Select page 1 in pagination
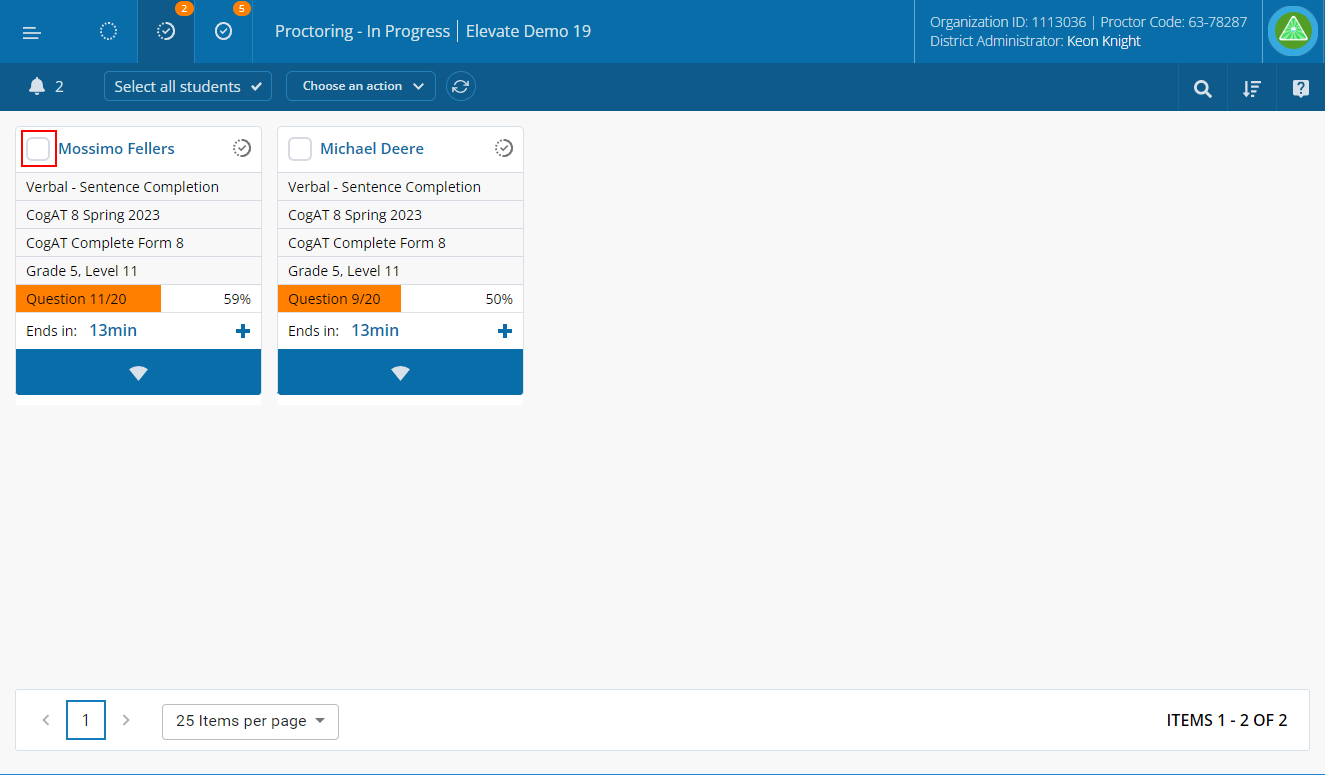 coord(86,720)
